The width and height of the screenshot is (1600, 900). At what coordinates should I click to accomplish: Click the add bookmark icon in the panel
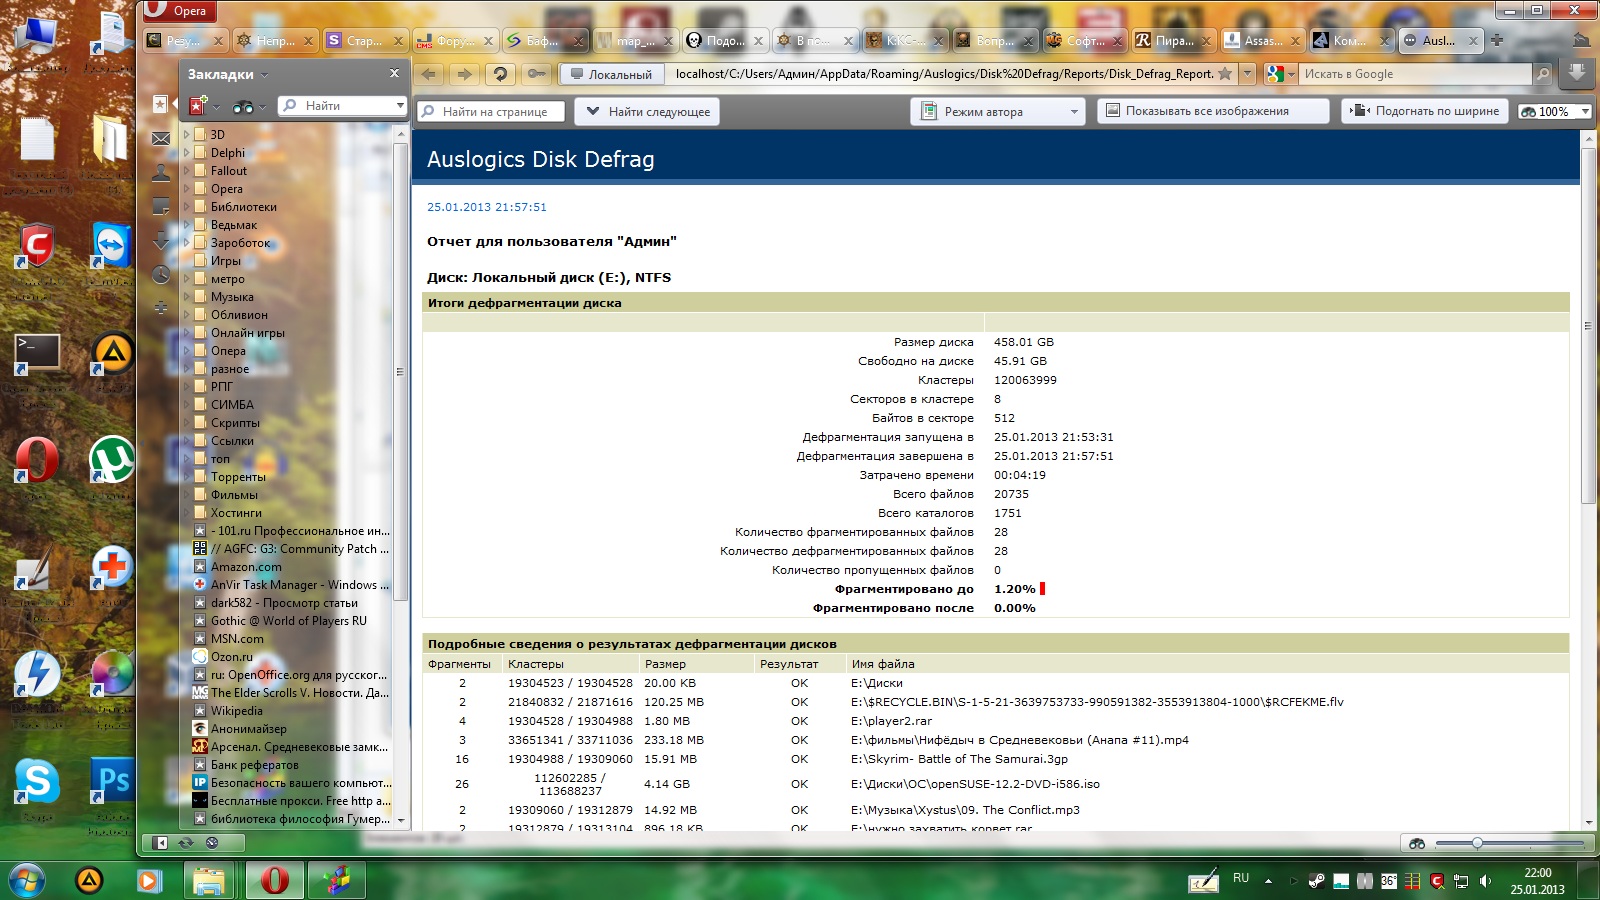tap(198, 106)
